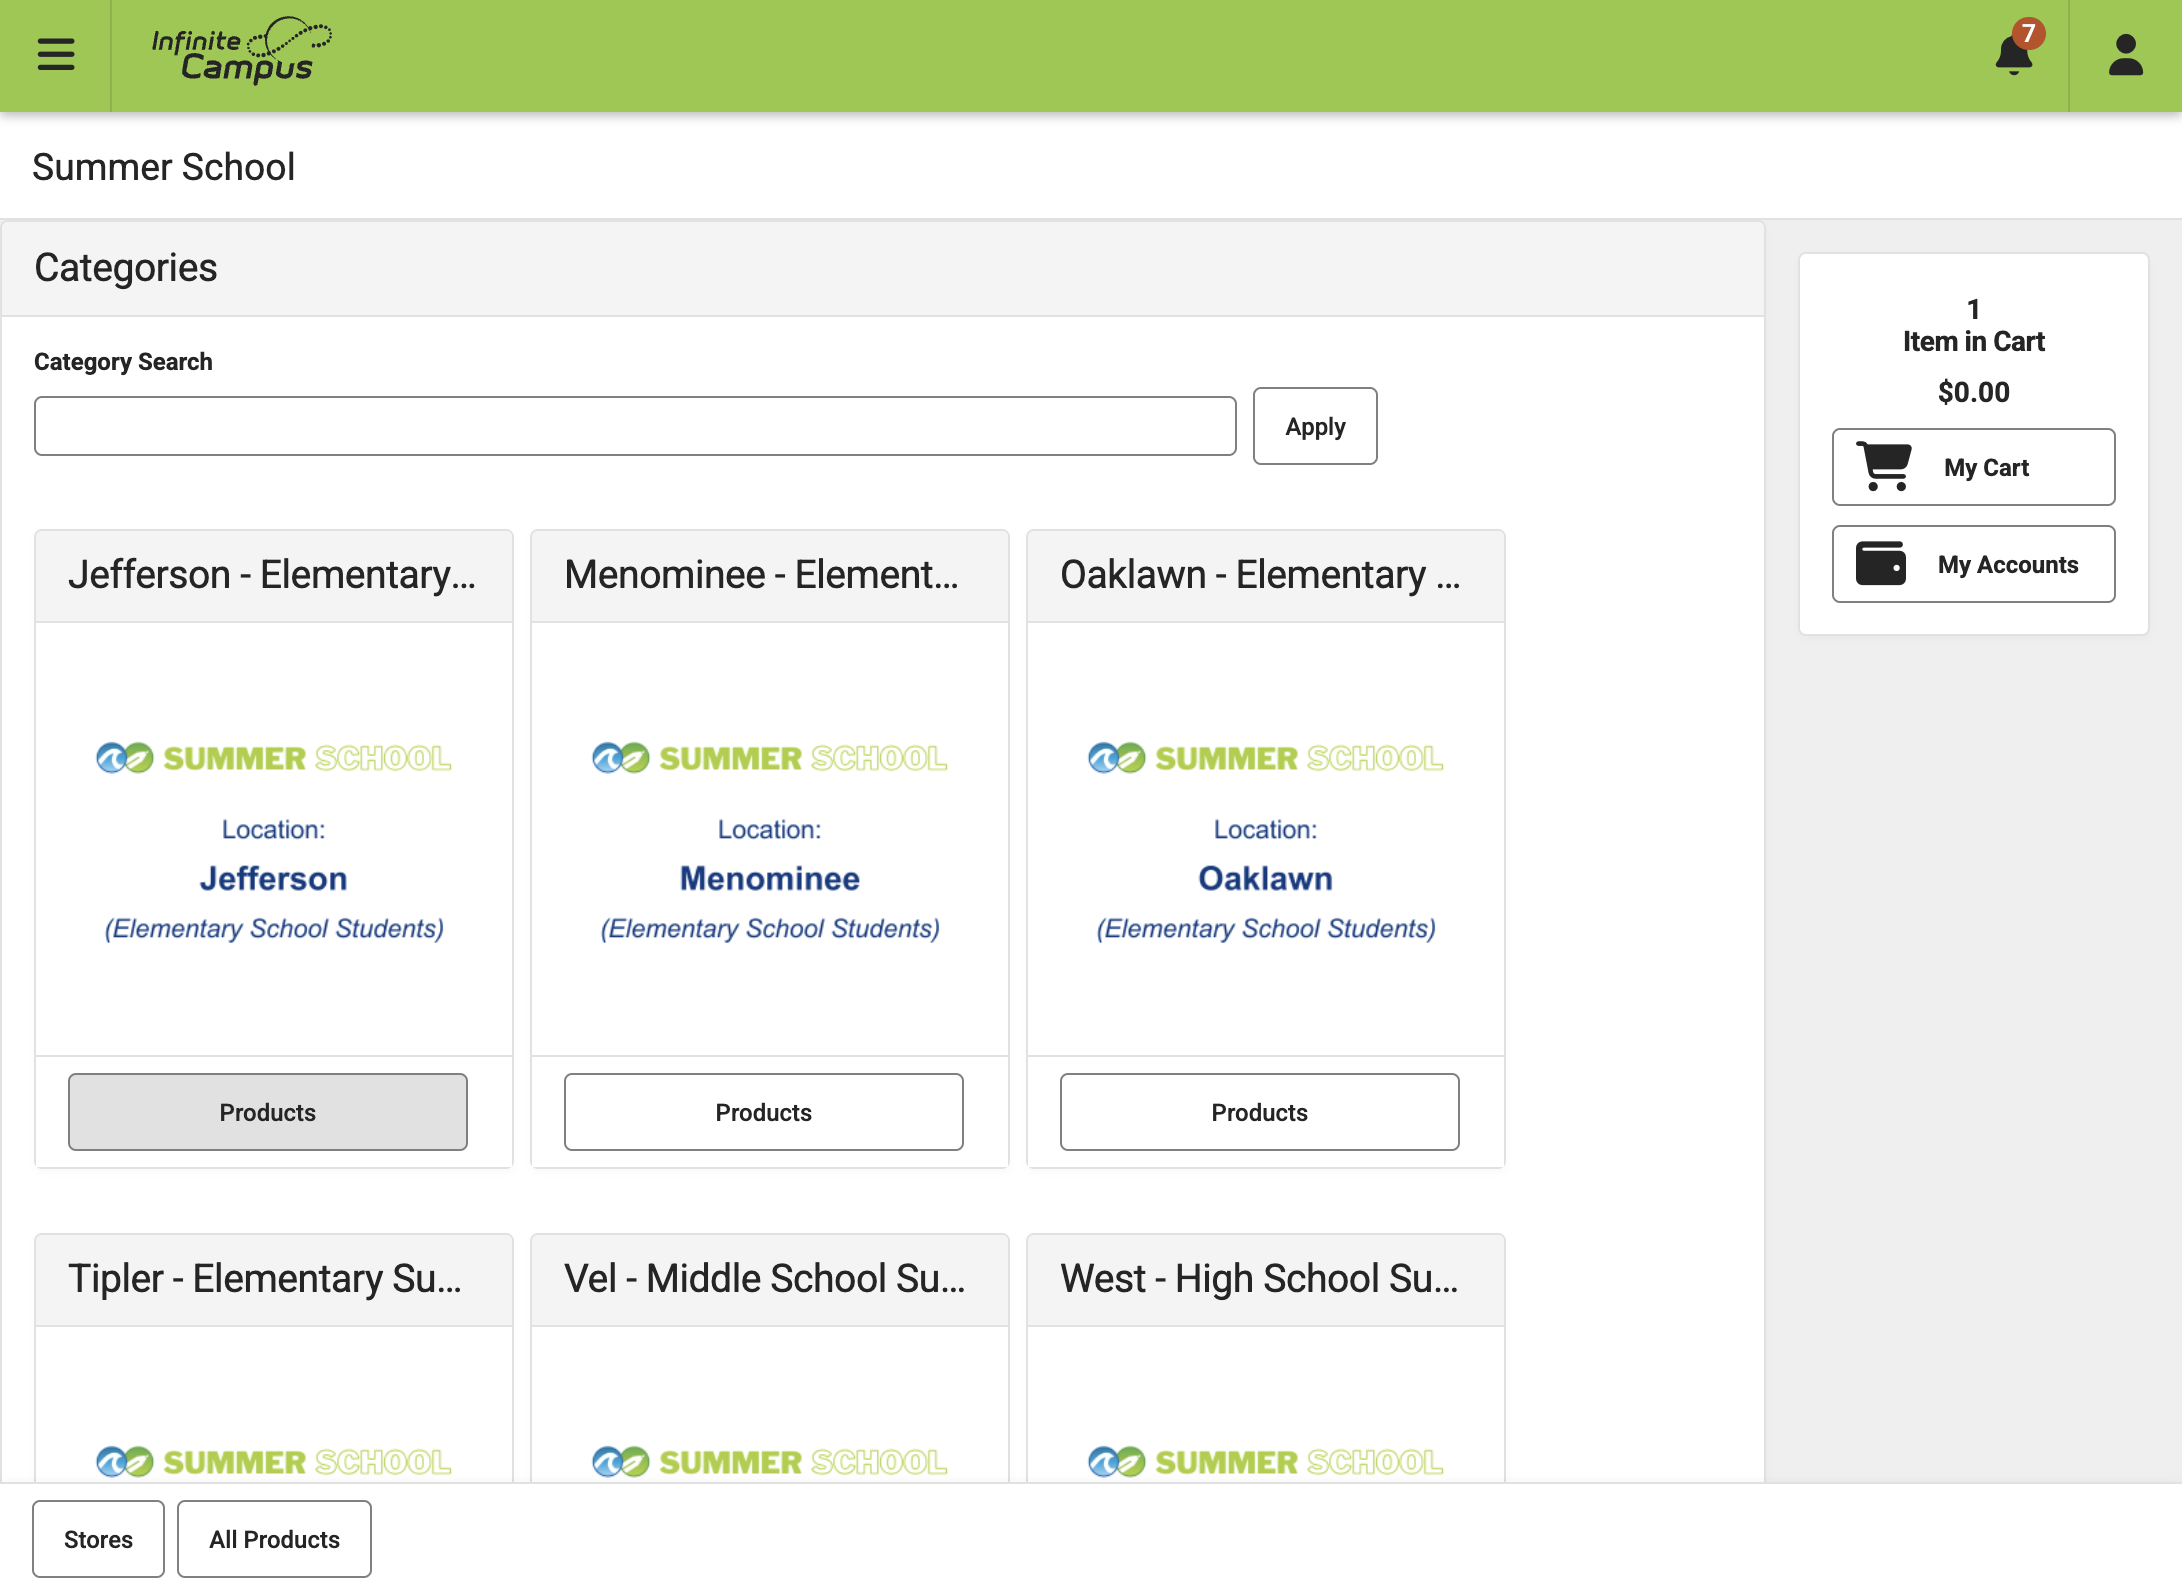2182x1594 pixels.
Task: Click the '1 Item in Cart' text
Action: tap(1973, 326)
